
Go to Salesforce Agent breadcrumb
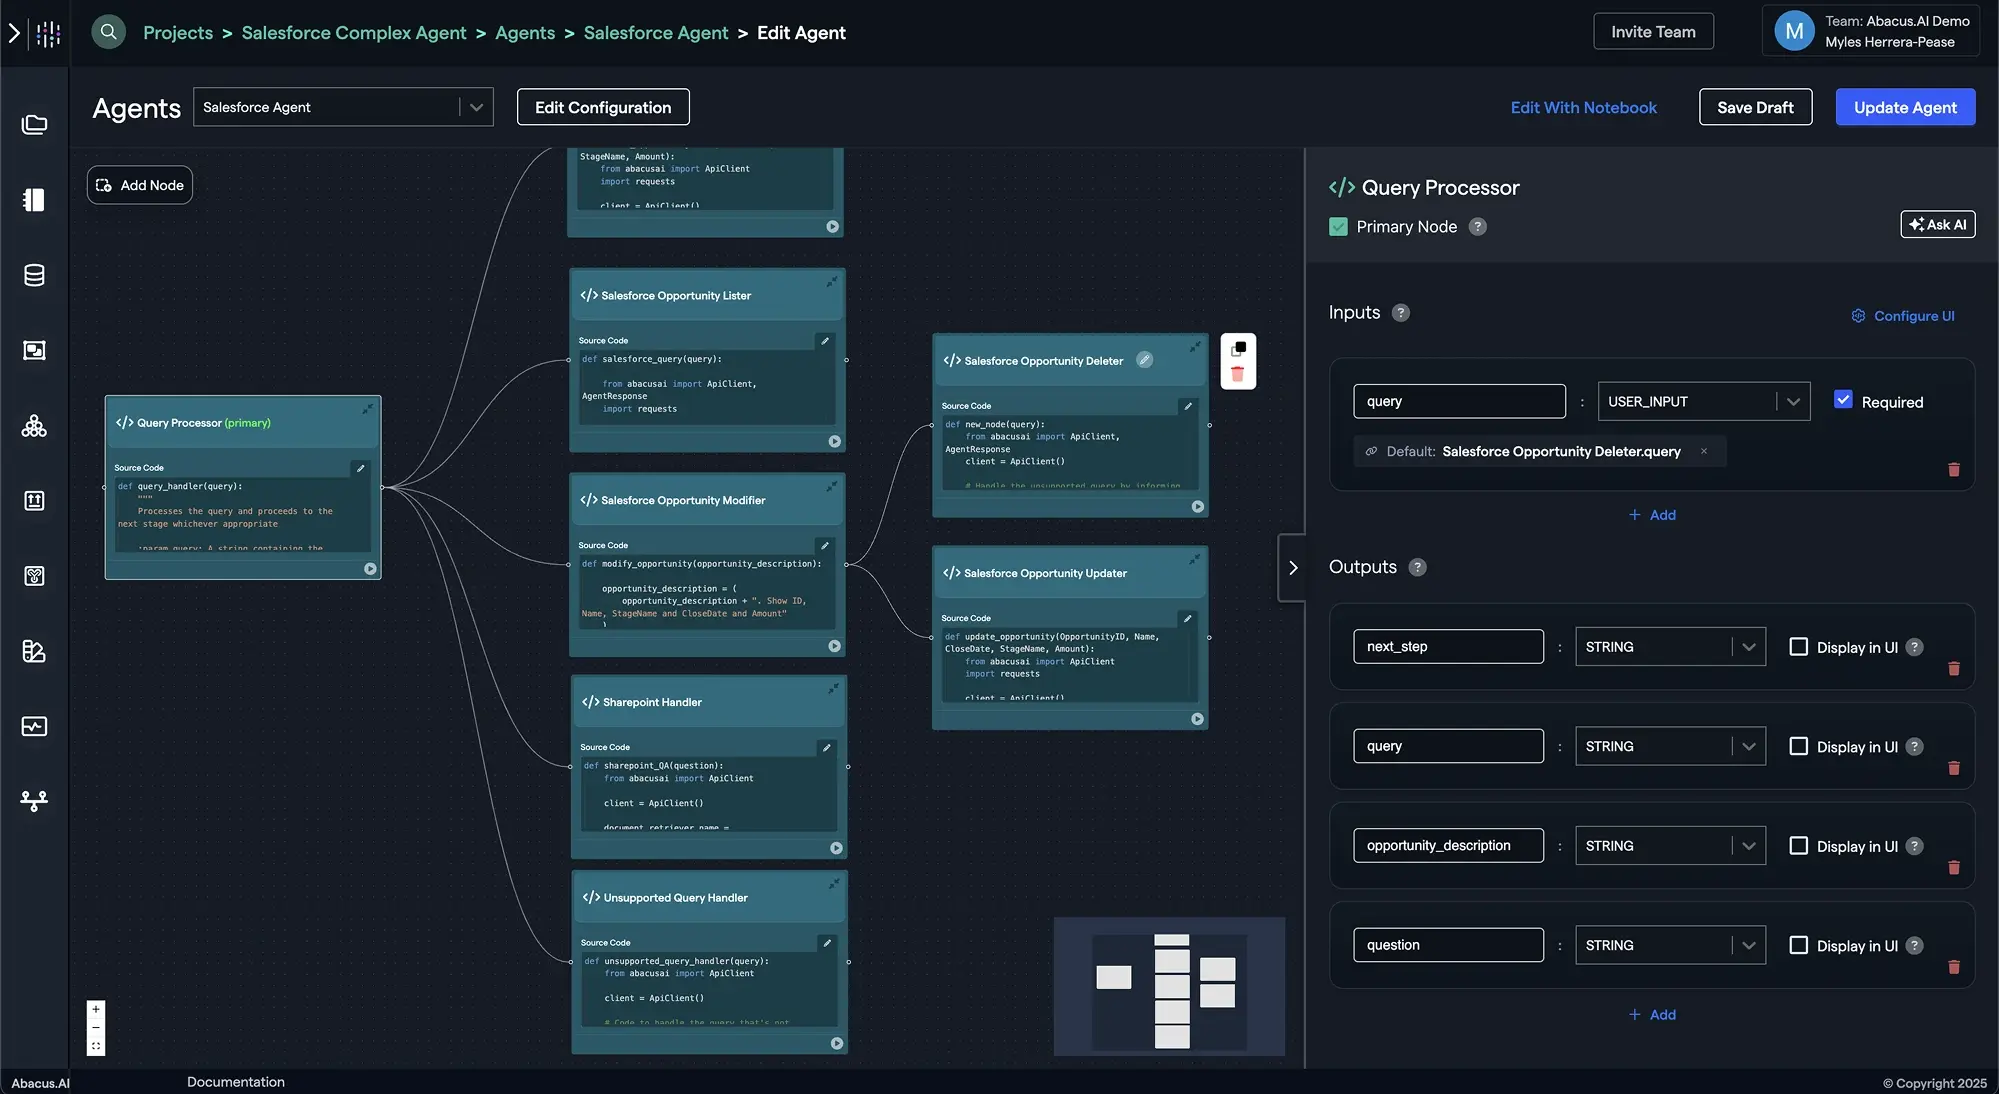pyautogui.click(x=656, y=33)
